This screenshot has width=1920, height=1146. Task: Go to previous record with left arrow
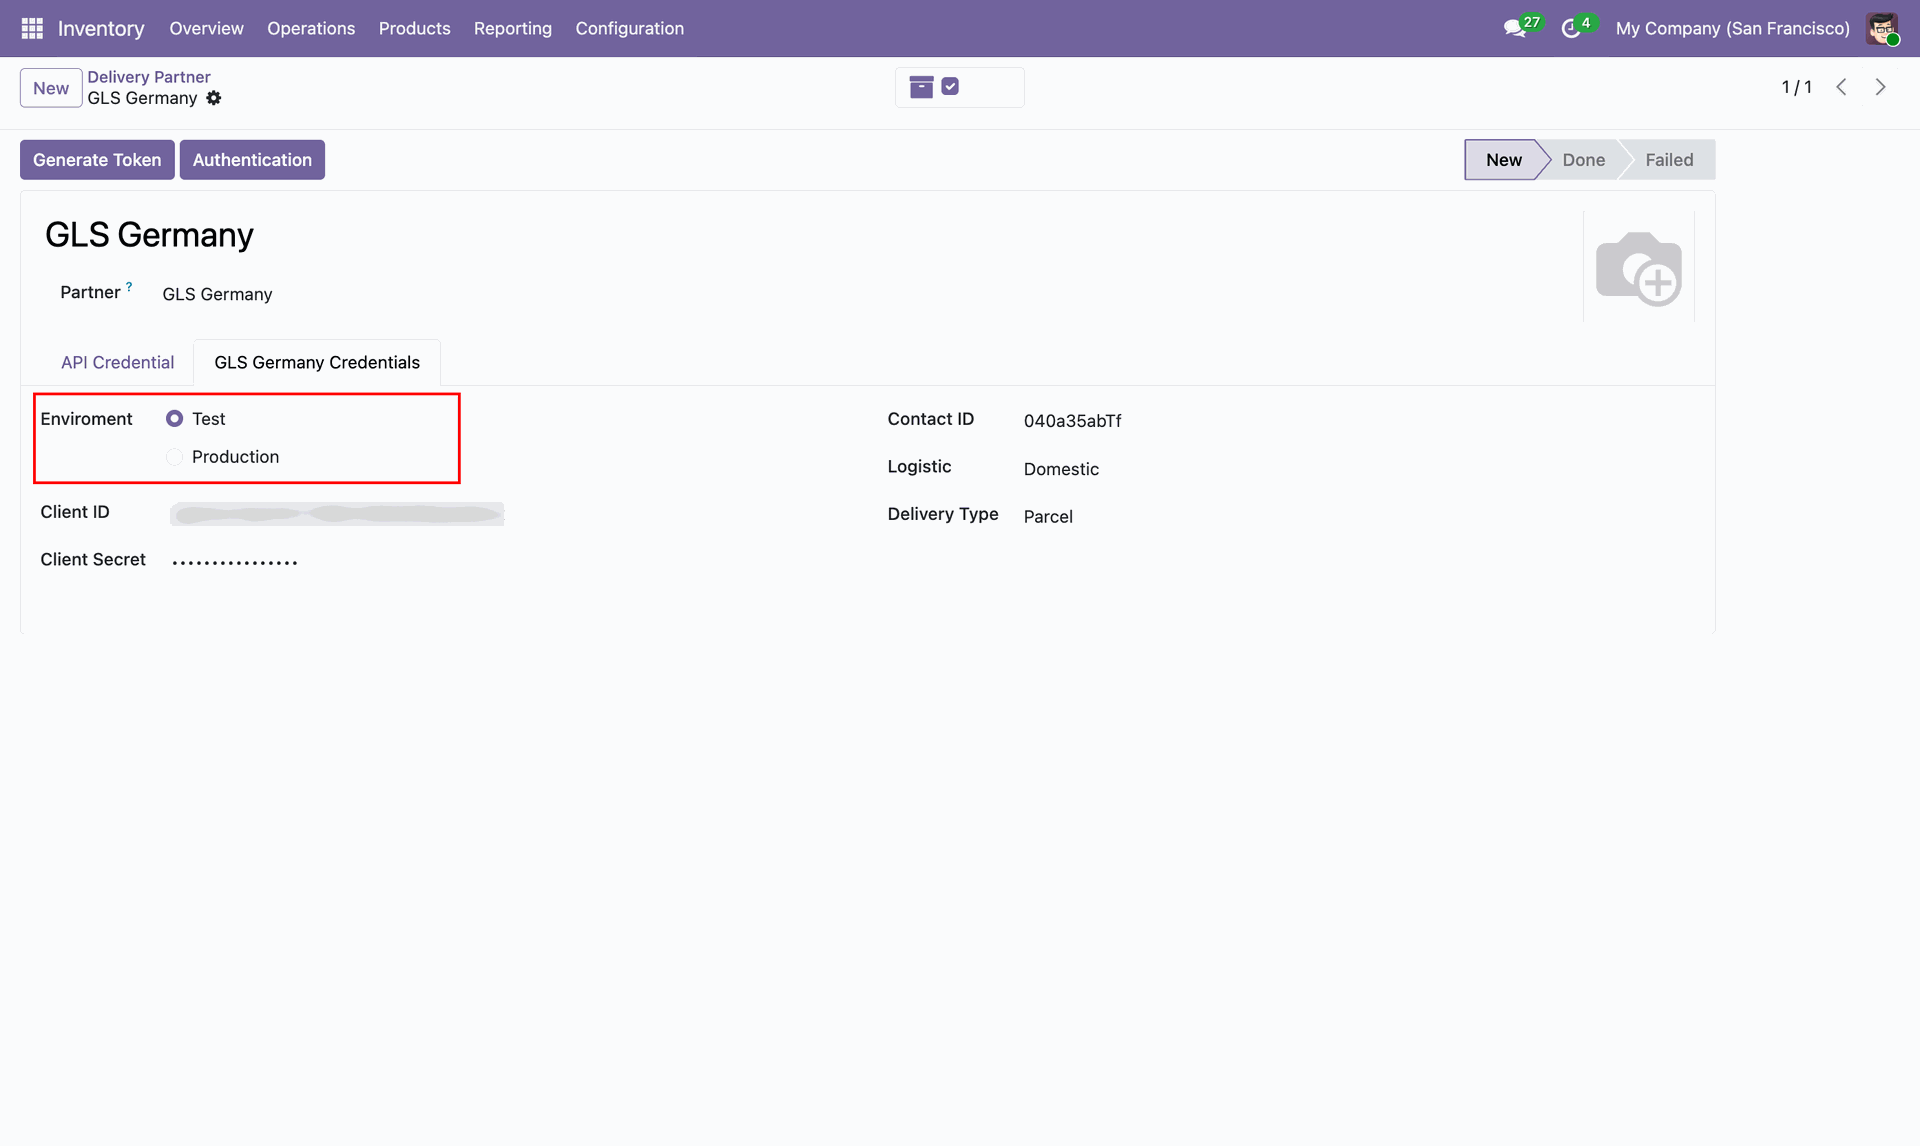[1841, 87]
